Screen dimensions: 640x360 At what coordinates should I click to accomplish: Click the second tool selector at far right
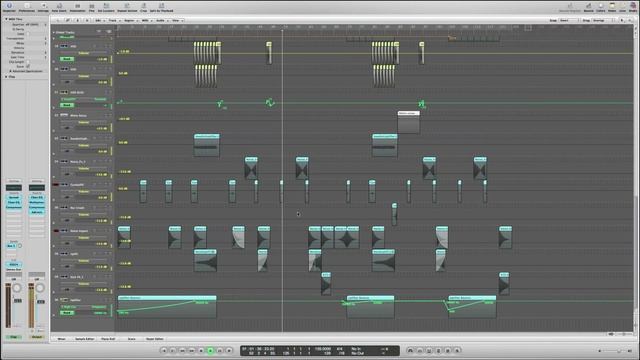coord(631,20)
